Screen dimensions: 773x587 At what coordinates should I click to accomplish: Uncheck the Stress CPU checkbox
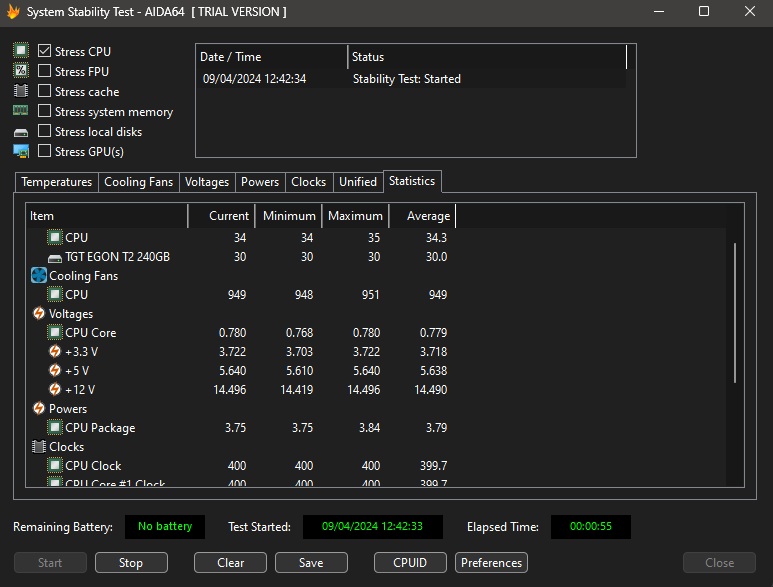click(x=44, y=51)
